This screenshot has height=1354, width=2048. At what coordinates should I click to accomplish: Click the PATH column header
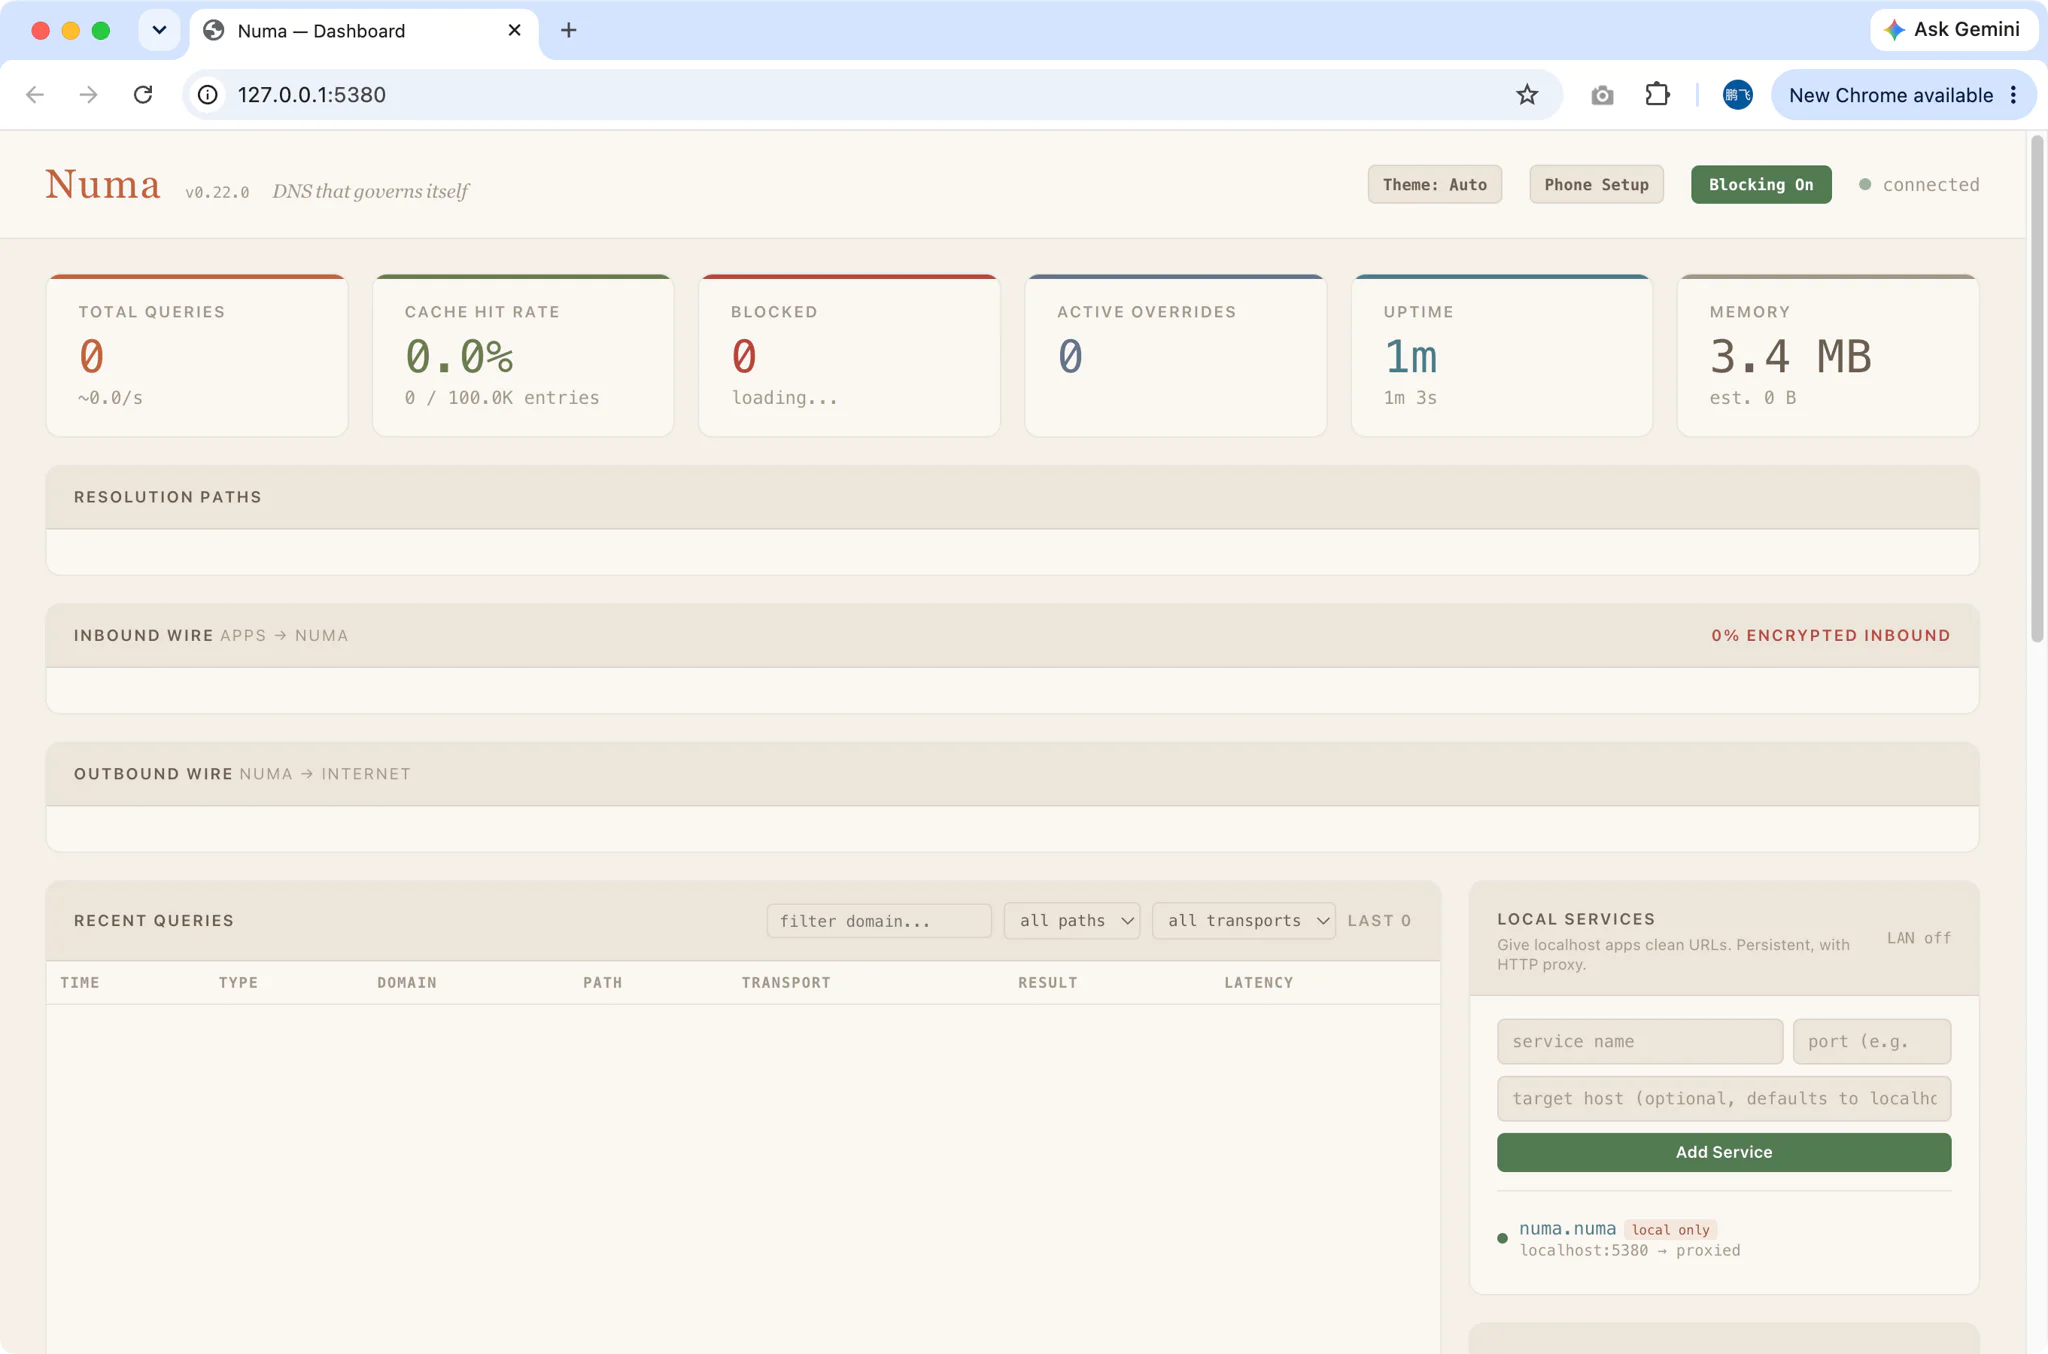pos(603,983)
